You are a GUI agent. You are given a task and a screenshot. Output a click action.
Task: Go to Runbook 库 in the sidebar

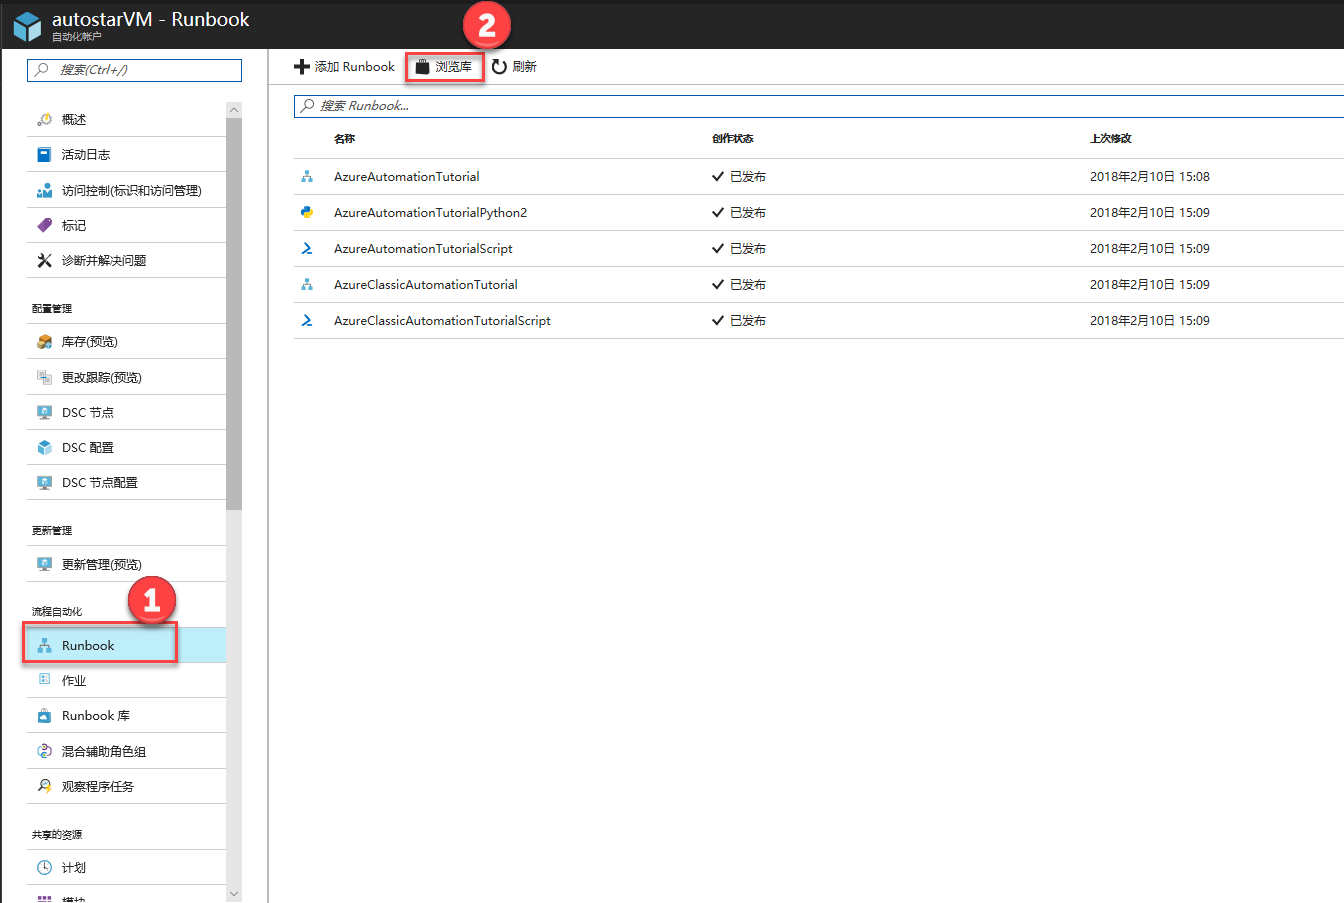click(127, 716)
